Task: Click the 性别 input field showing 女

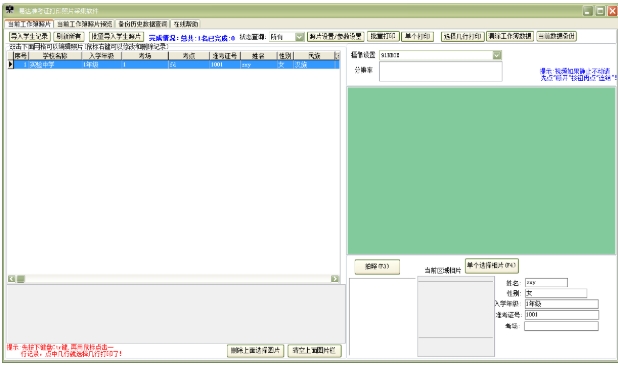Action: tap(556, 293)
